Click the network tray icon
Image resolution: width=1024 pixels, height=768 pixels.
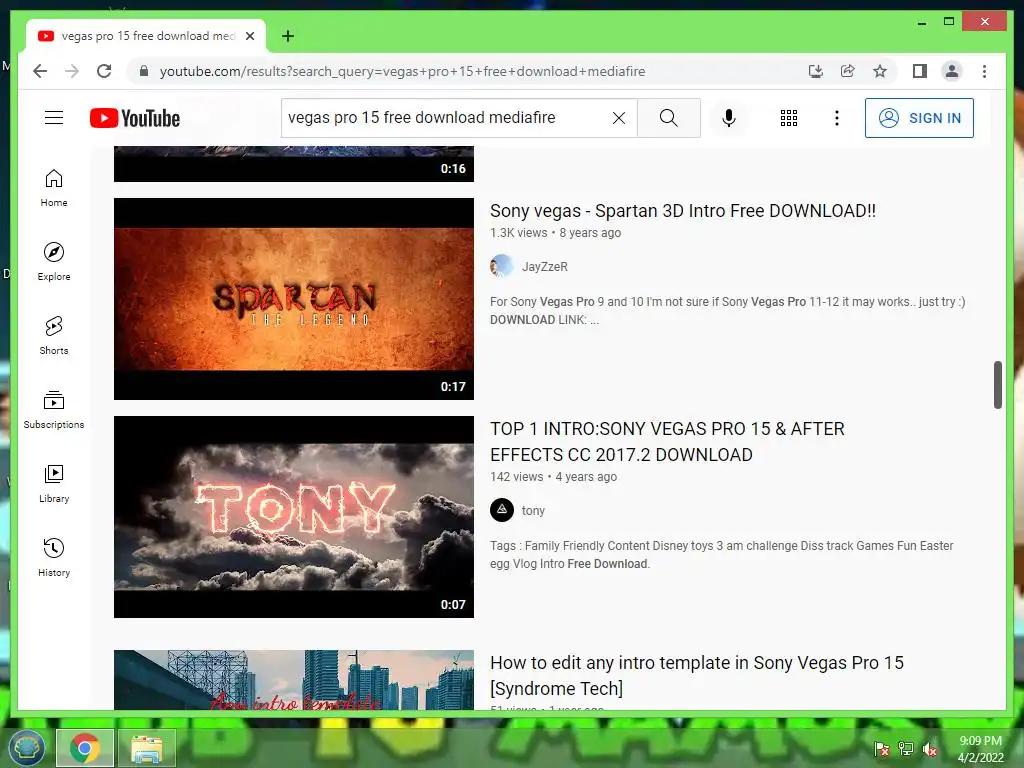(906, 749)
